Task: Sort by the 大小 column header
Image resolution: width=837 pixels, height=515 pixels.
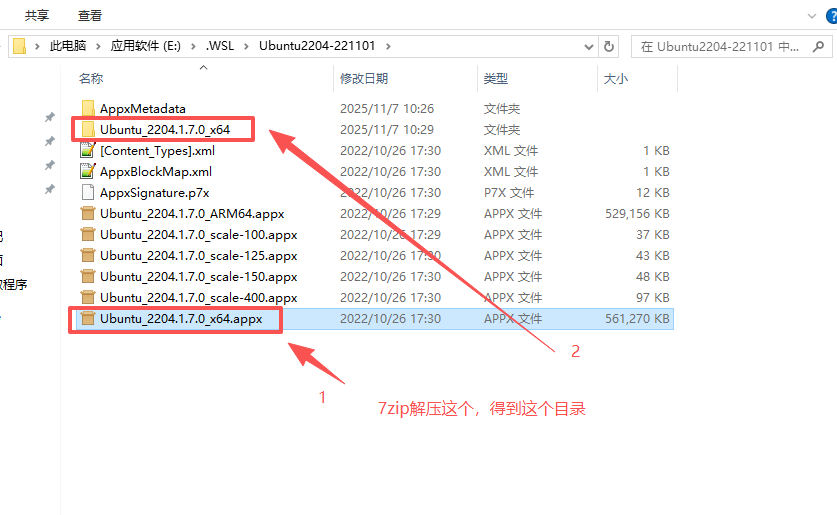Action: [616, 78]
